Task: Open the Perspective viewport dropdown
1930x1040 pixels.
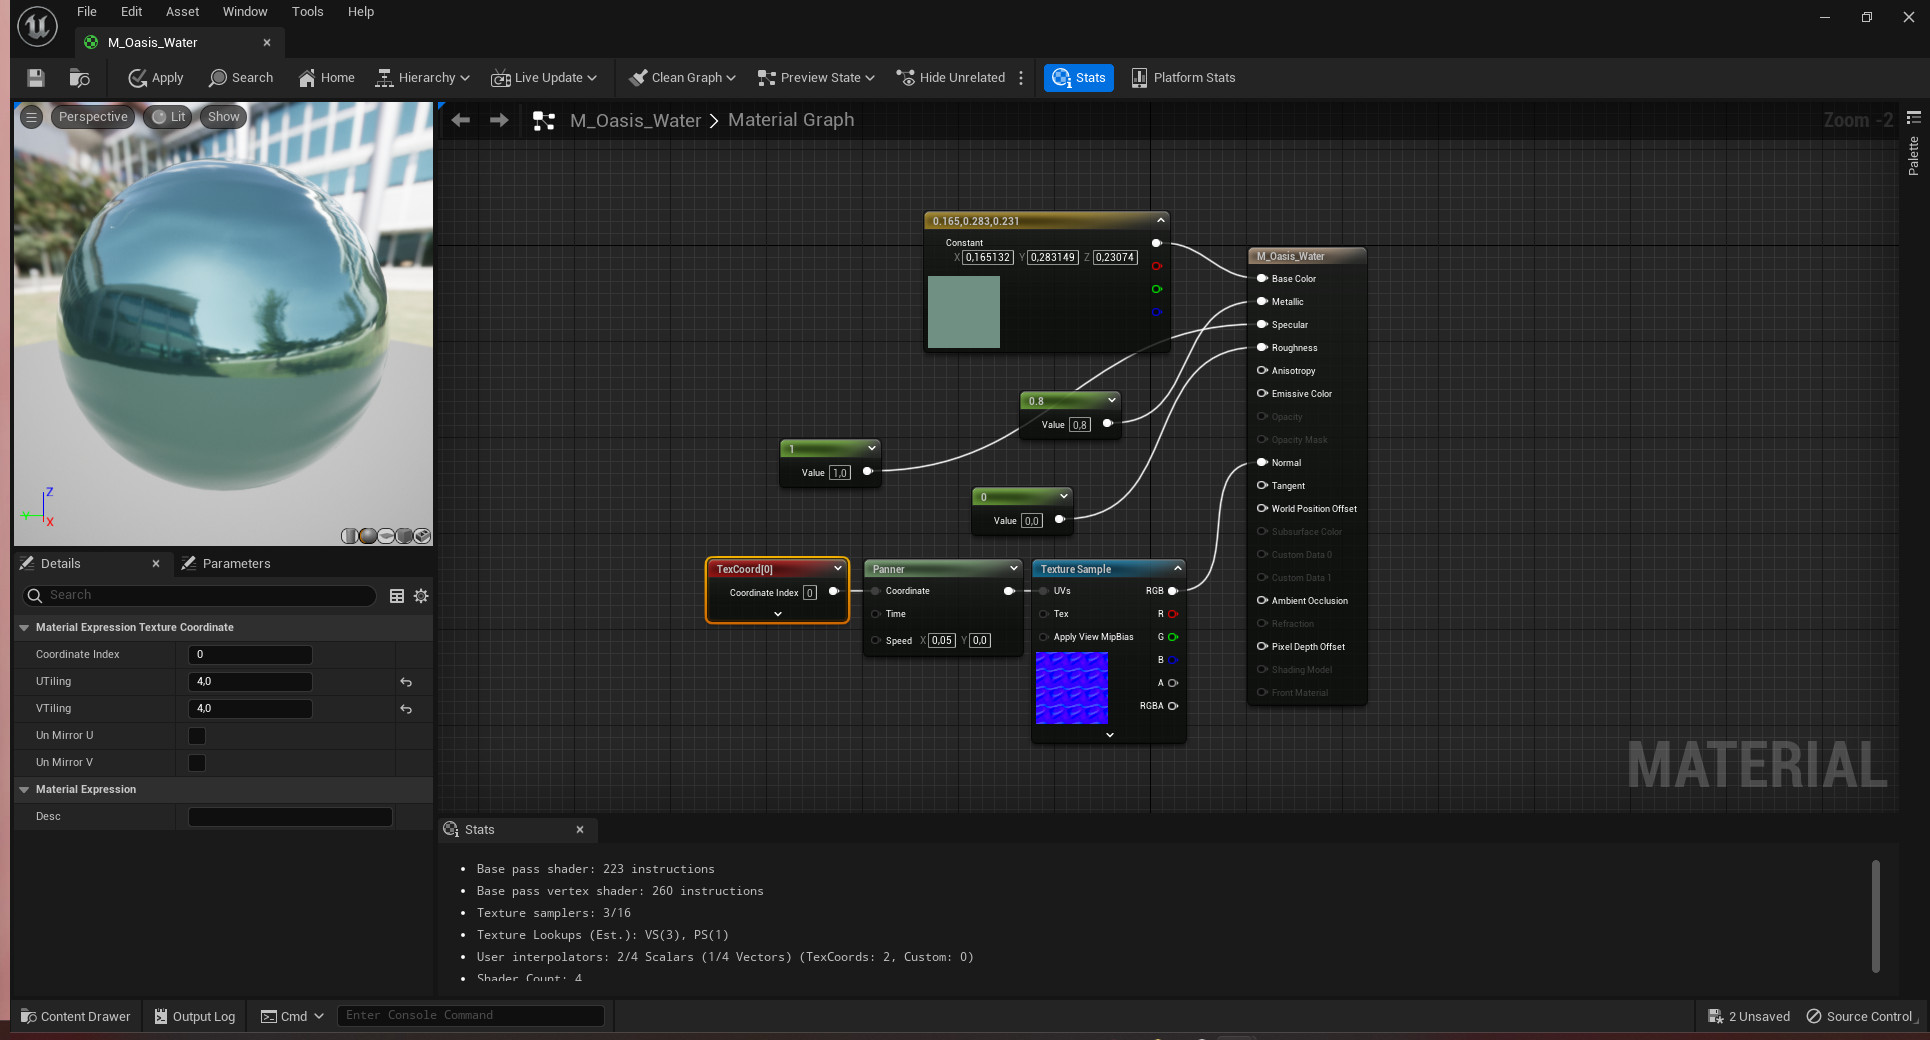Action: coord(93,117)
